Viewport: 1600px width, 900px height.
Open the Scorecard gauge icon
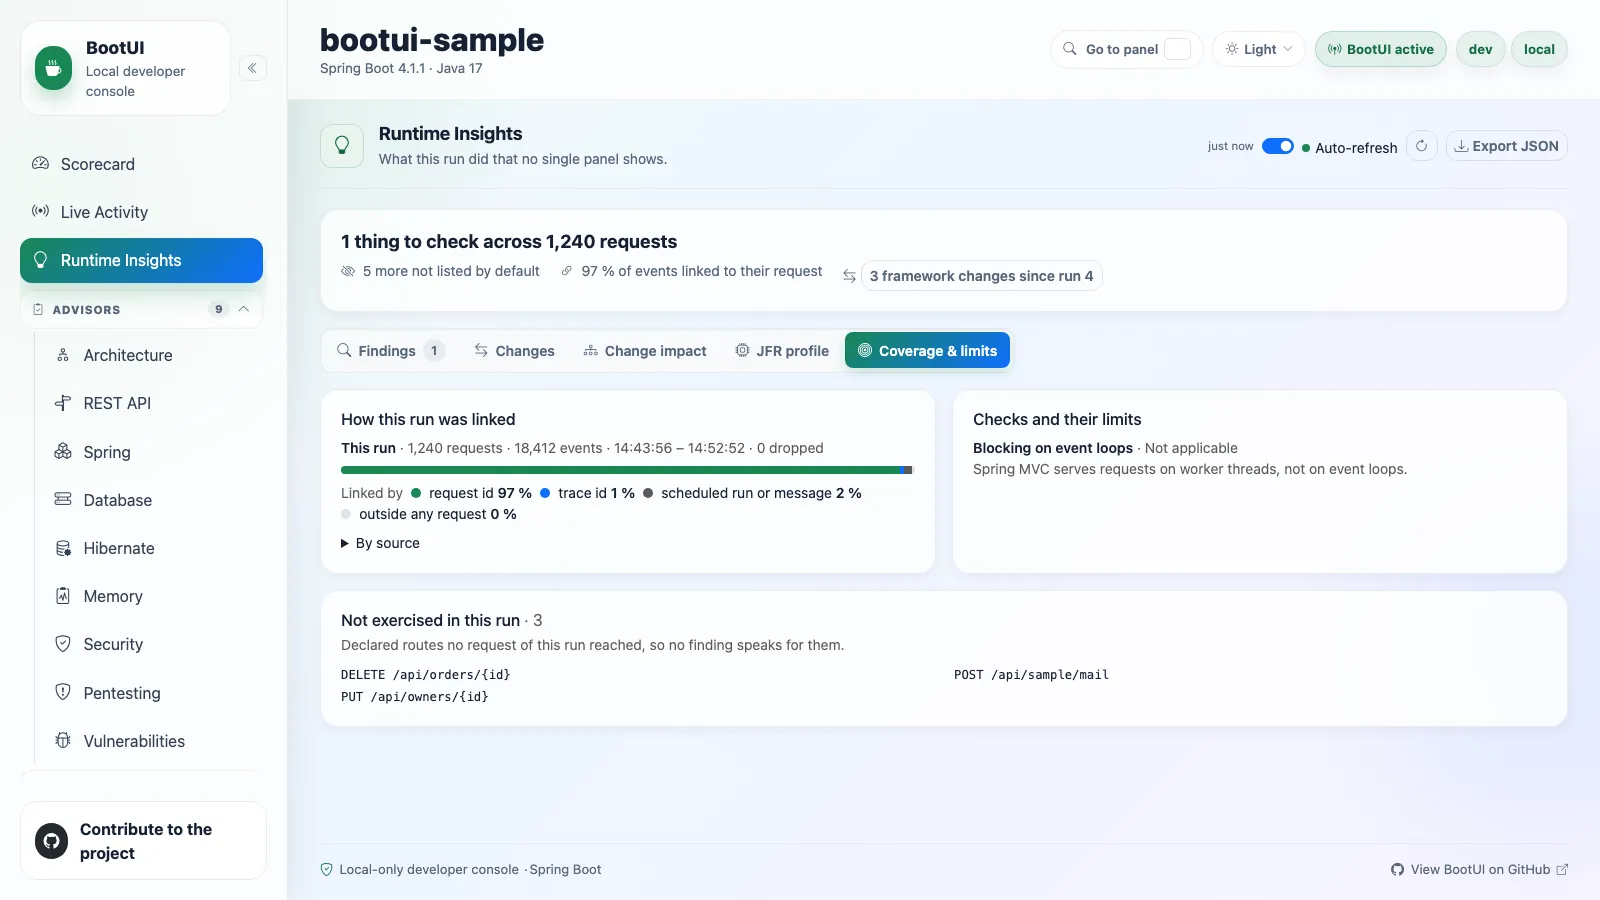[41, 164]
